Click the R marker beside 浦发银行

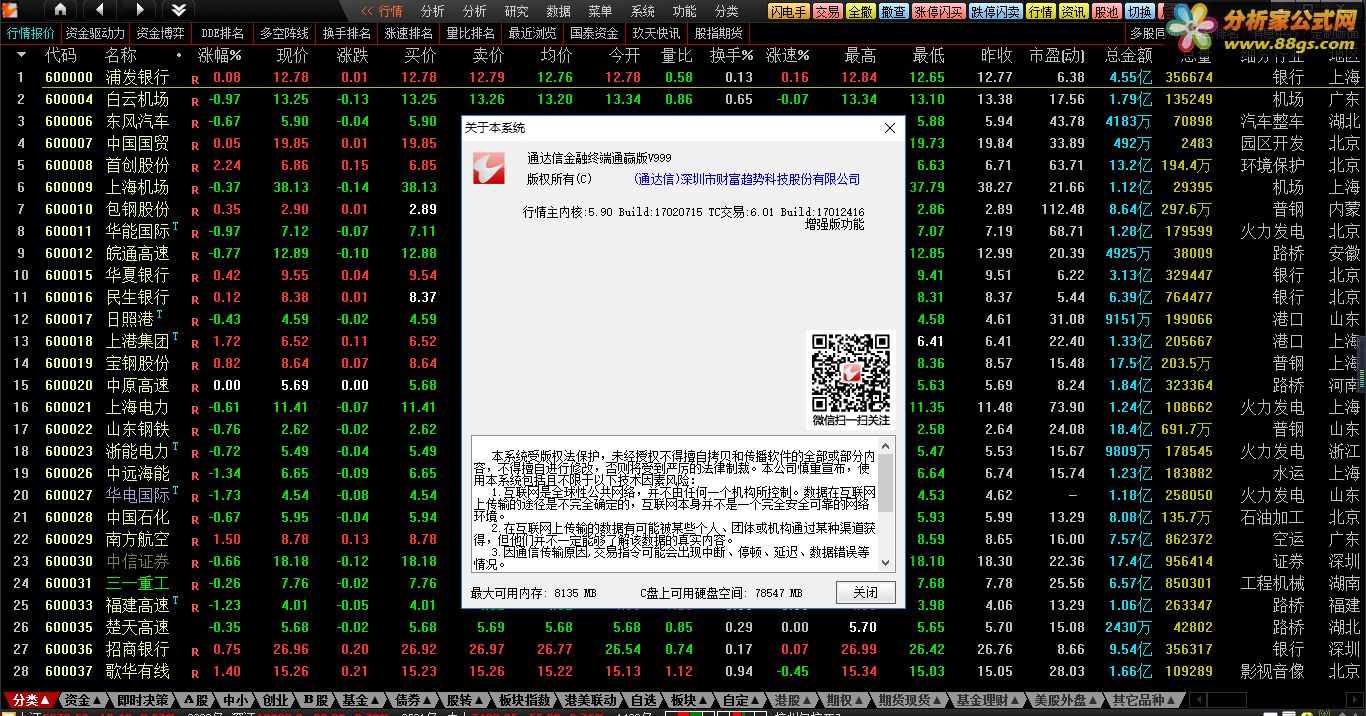coord(195,78)
